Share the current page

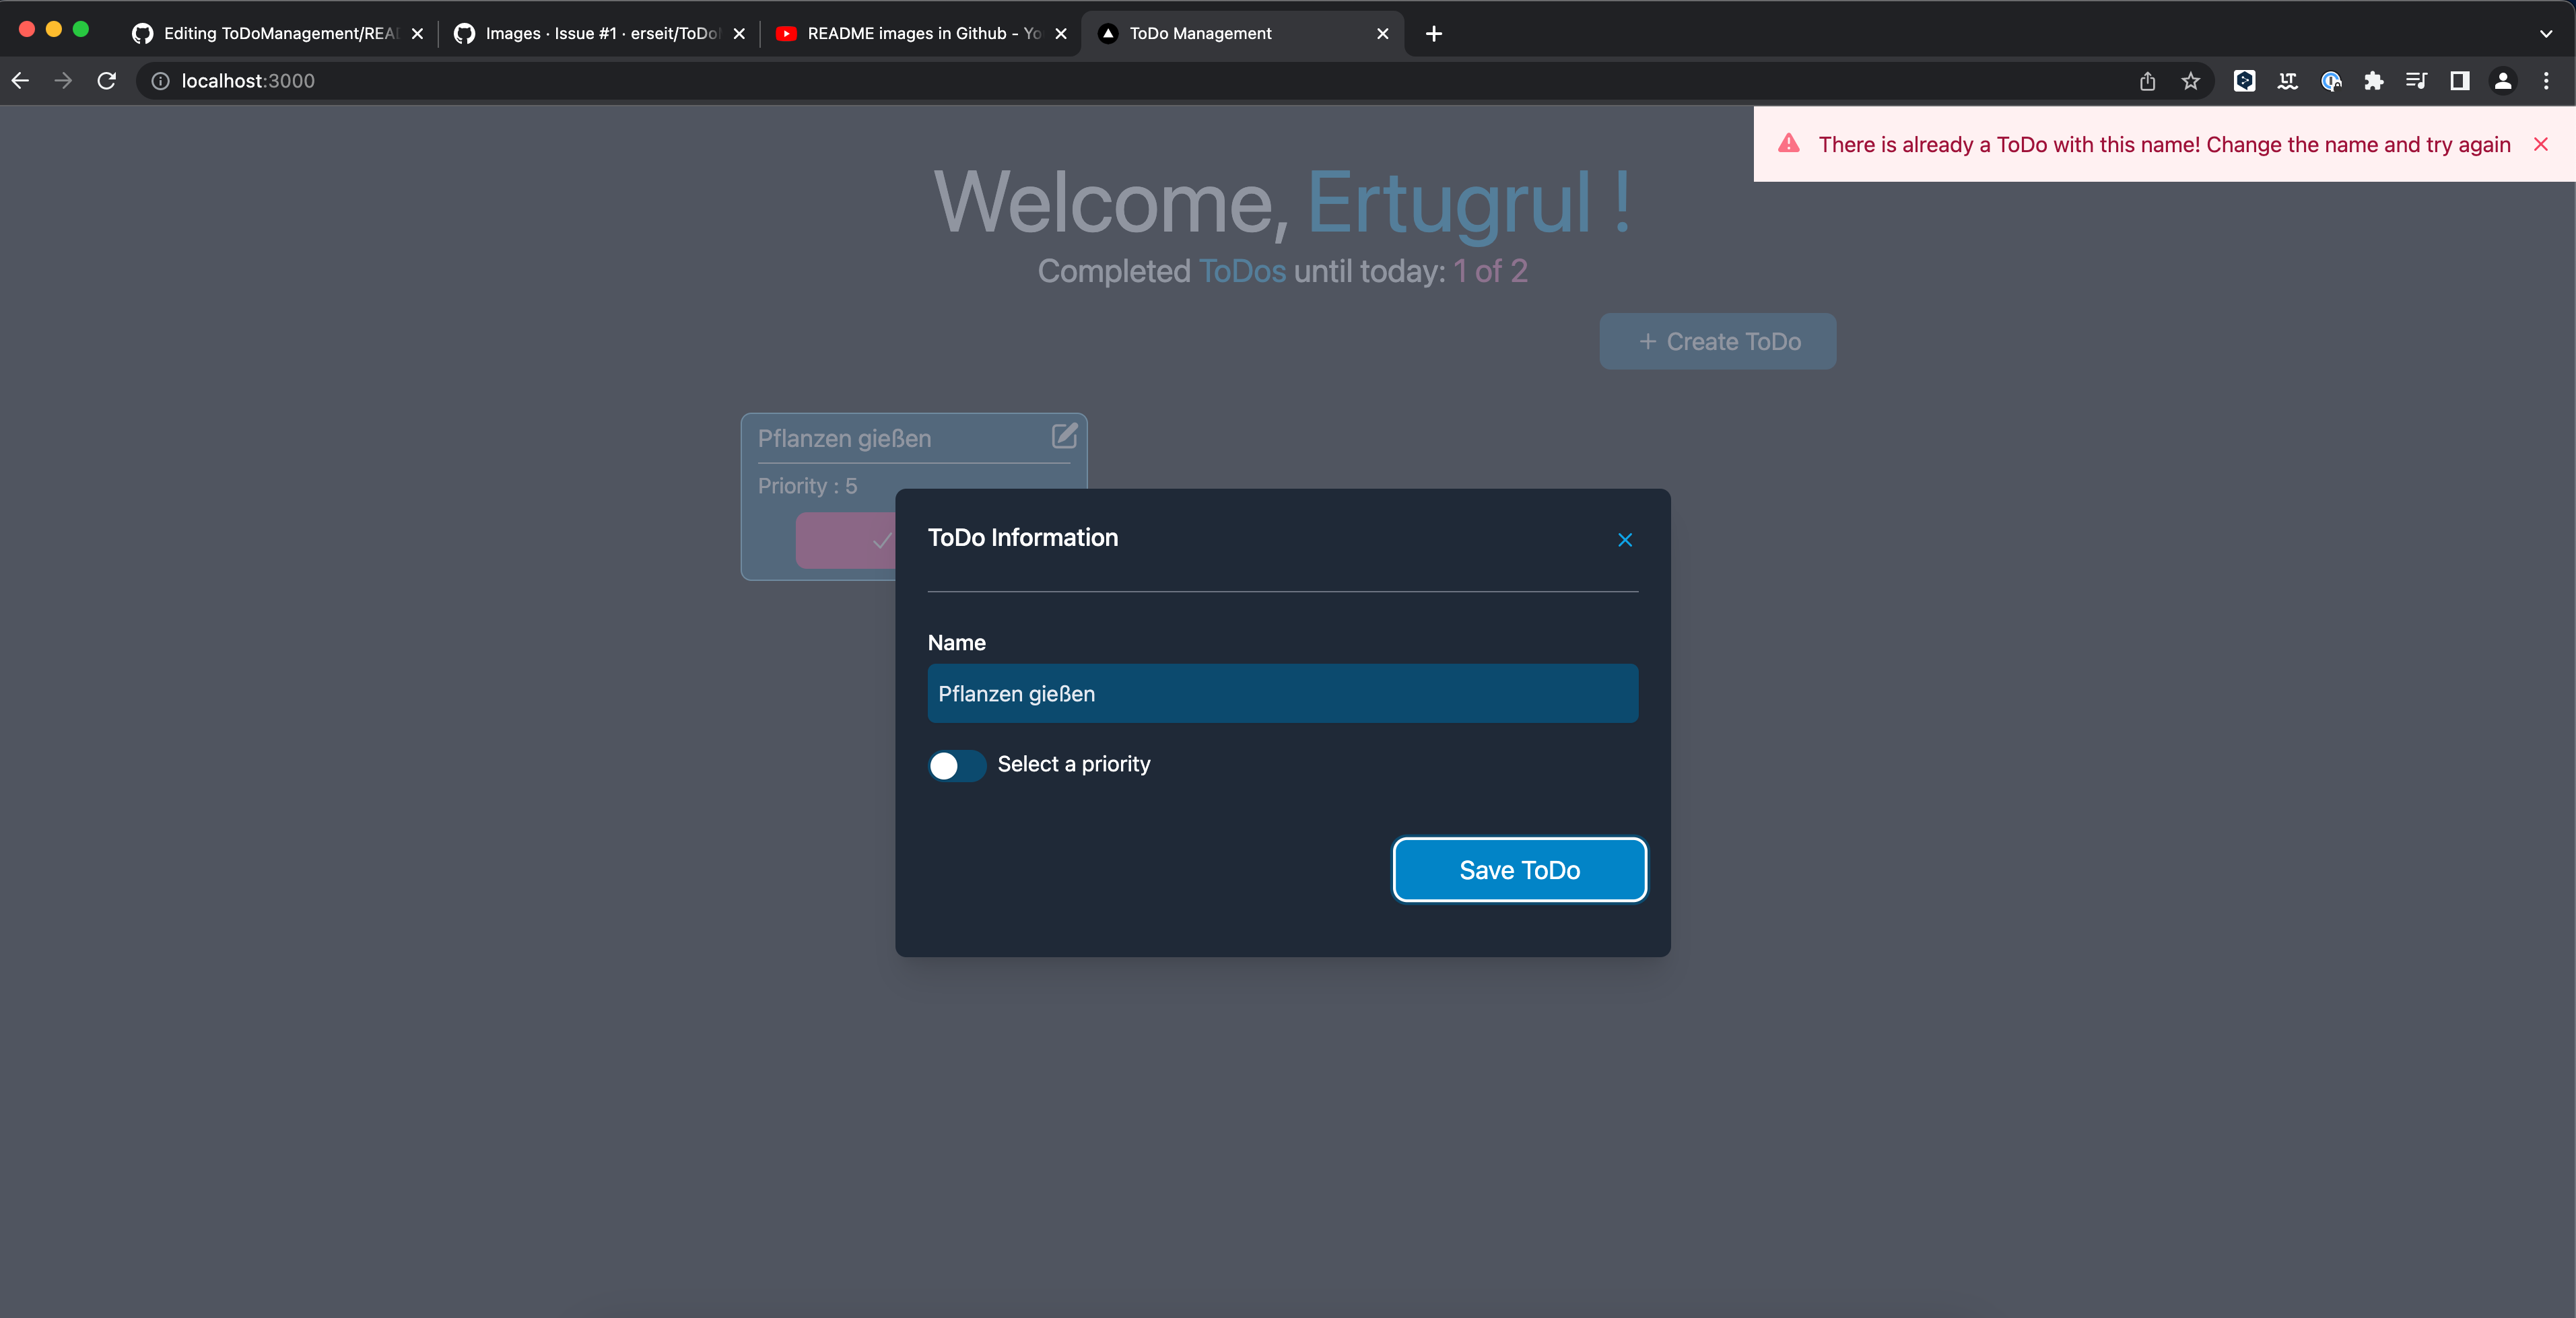[x=2148, y=81]
